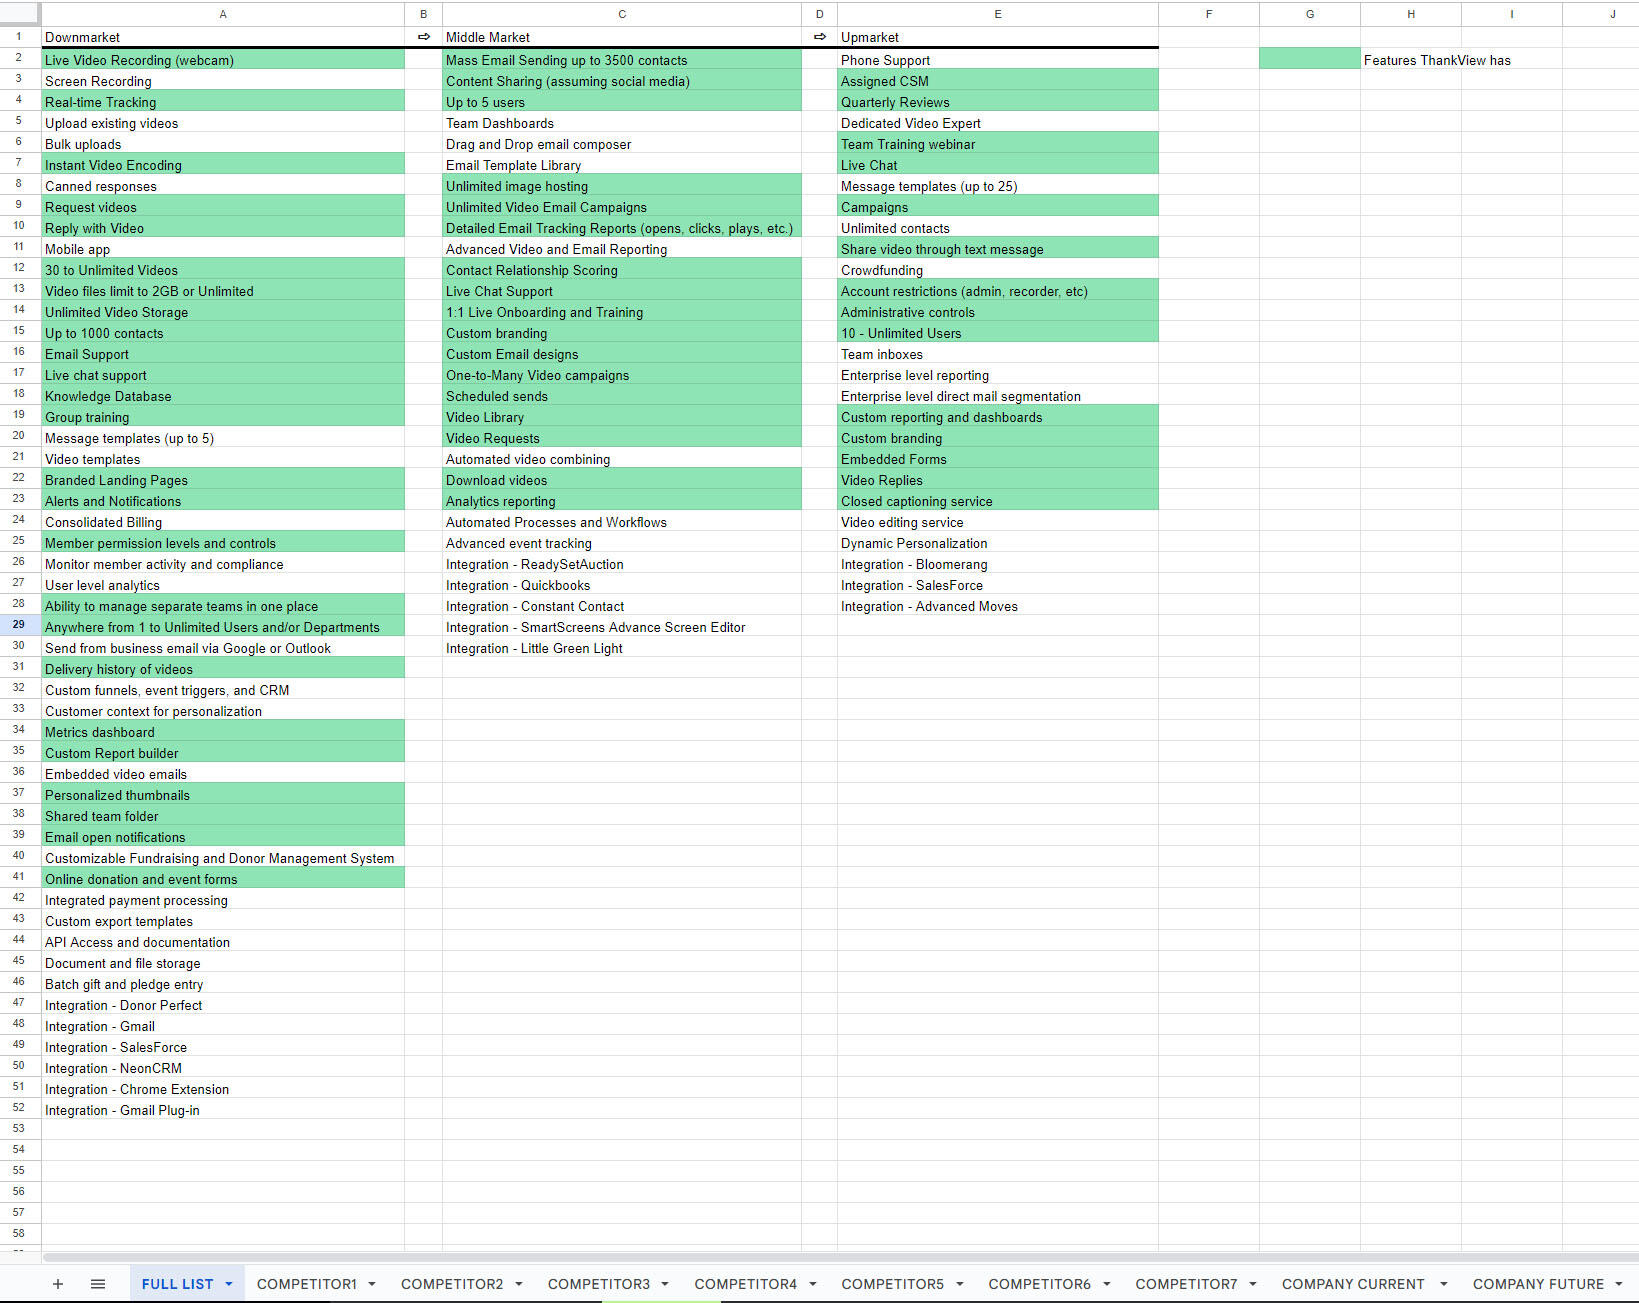This screenshot has width=1639, height=1303.
Task: Select the 'Features ThankView has' cell
Action: point(1437,60)
